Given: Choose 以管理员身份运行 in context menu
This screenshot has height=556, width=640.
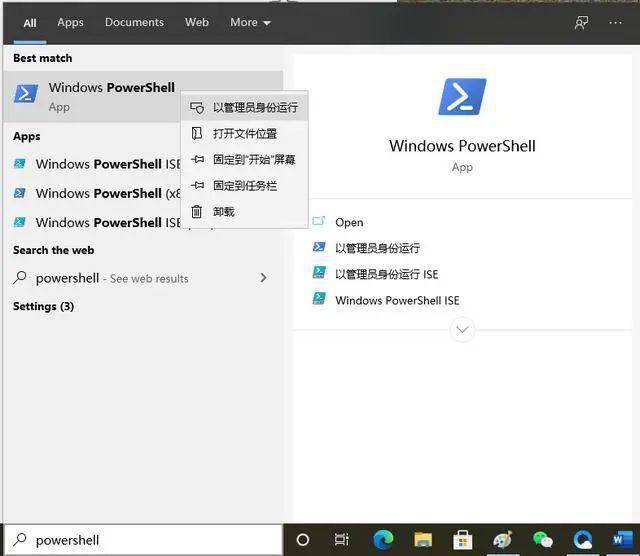Looking at the screenshot, I should coord(244,108).
